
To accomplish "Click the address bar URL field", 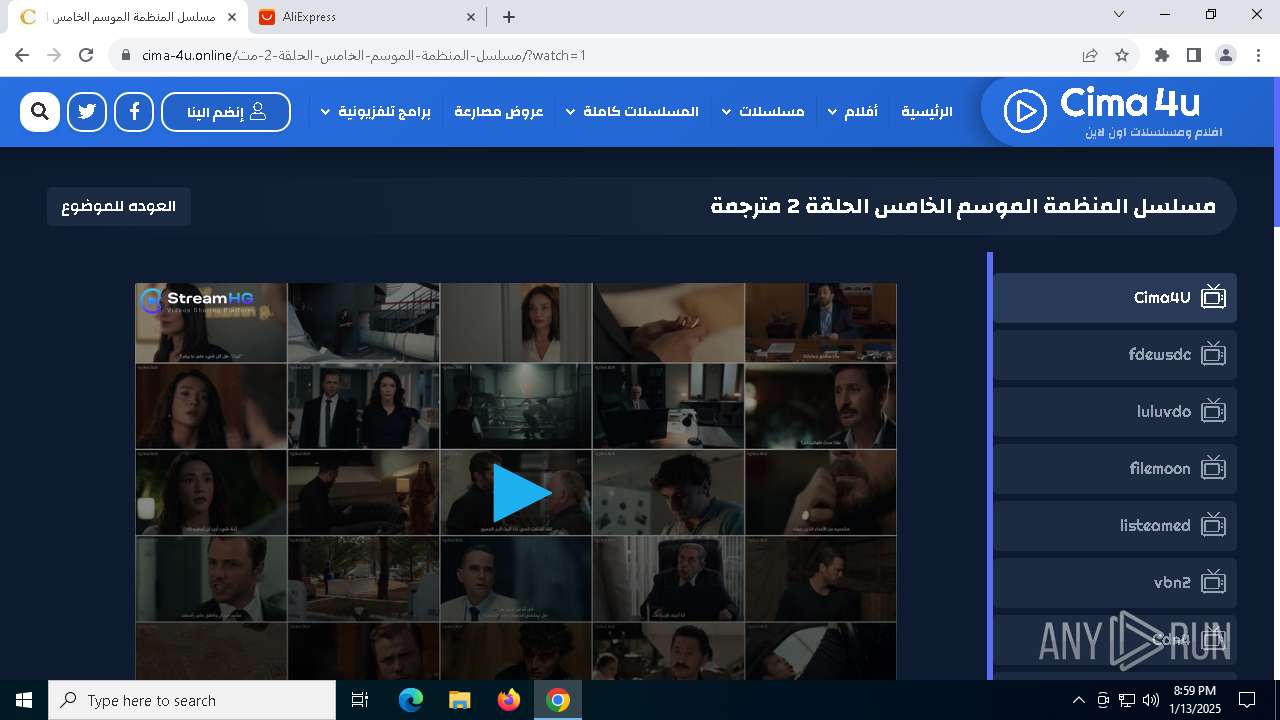I will point(600,55).
